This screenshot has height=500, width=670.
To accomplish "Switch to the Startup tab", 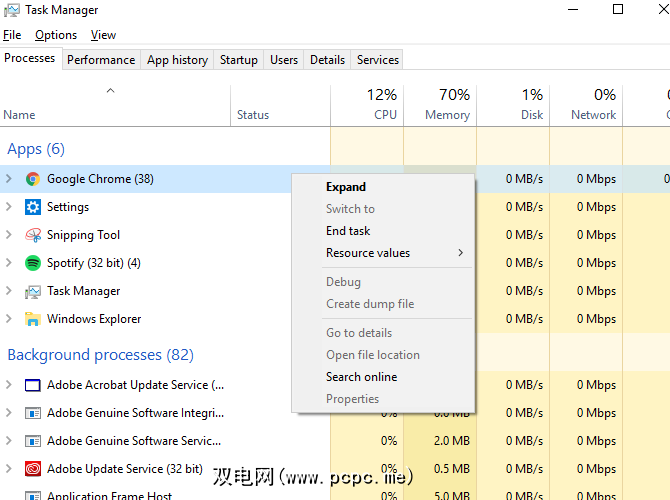I will click(239, 60).
